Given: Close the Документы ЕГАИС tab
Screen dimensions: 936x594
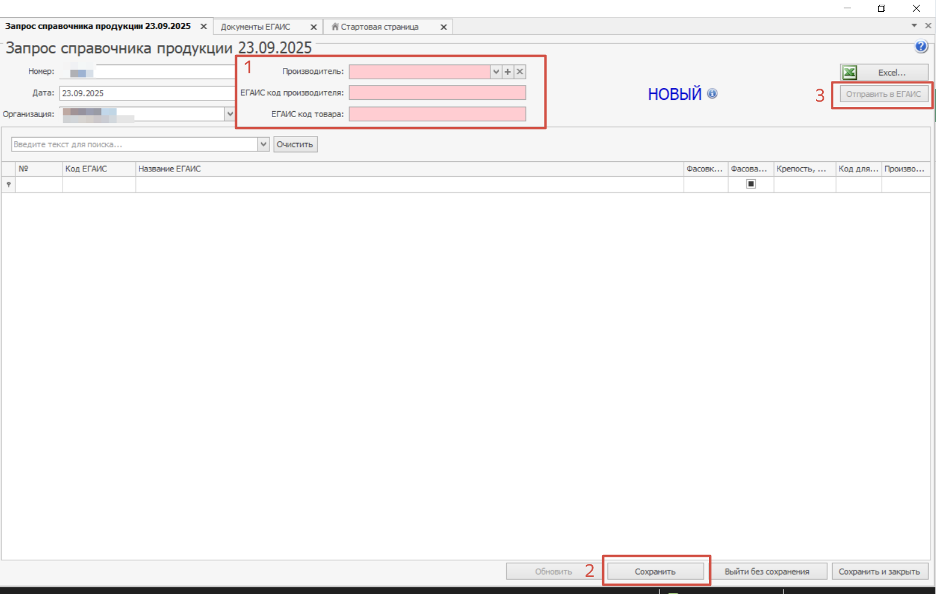Looking at the screenshot, I should (x=313, y=27).
